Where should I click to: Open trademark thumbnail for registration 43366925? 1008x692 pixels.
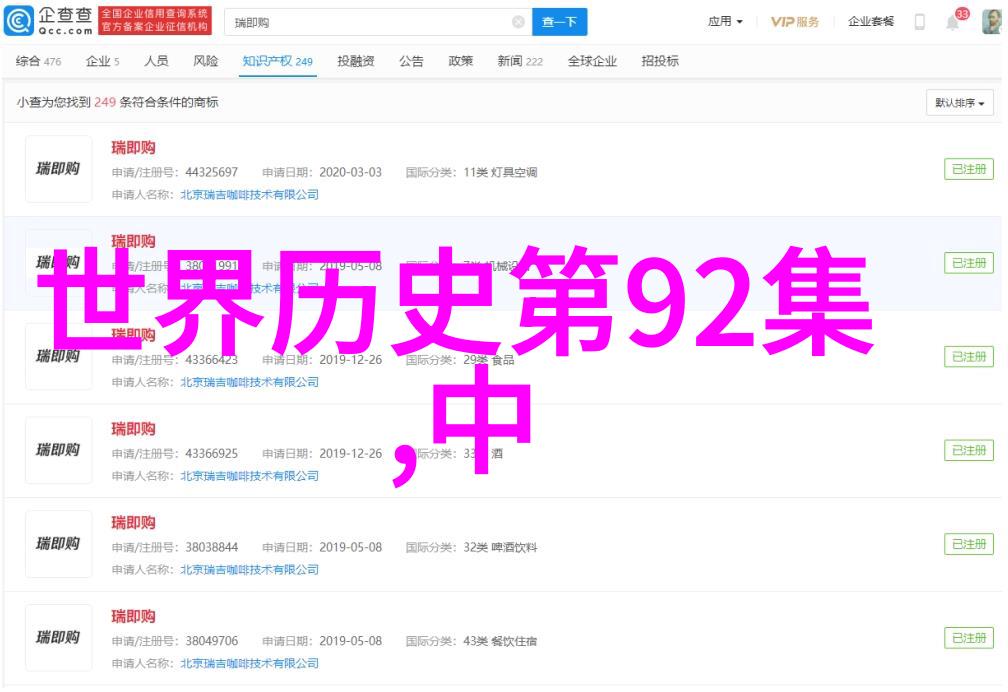[x=58, y=450]
